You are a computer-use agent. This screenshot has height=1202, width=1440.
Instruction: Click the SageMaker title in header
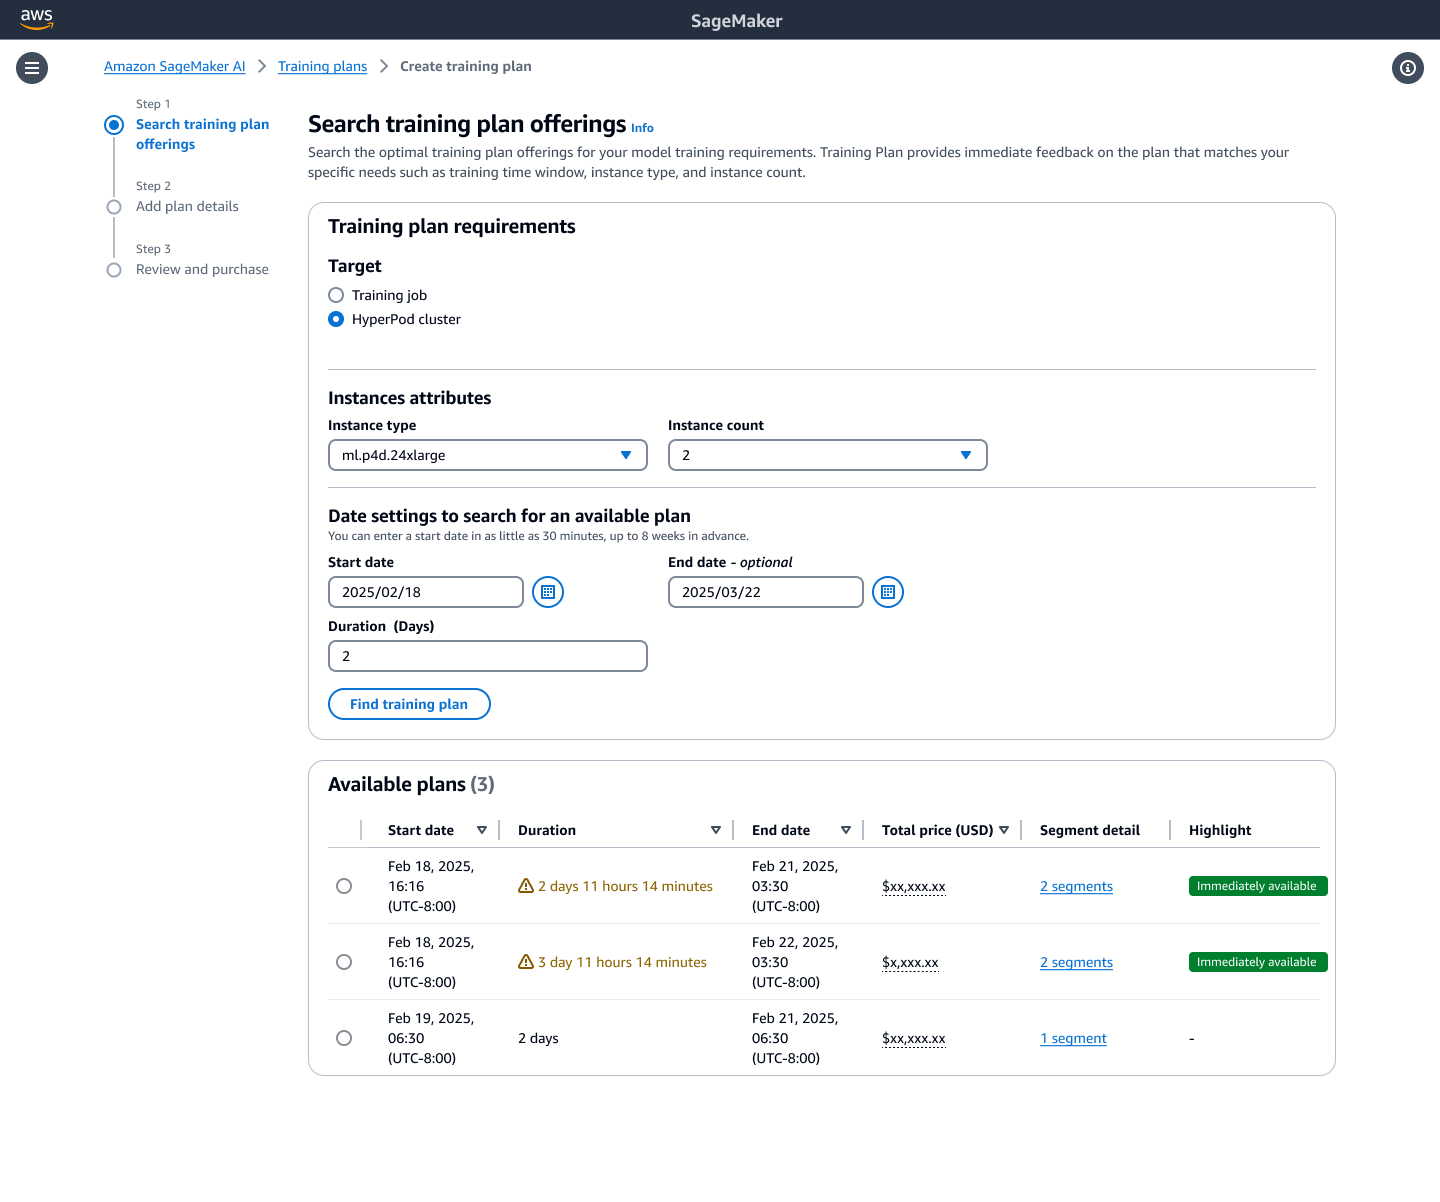click(x=737, y=21)
